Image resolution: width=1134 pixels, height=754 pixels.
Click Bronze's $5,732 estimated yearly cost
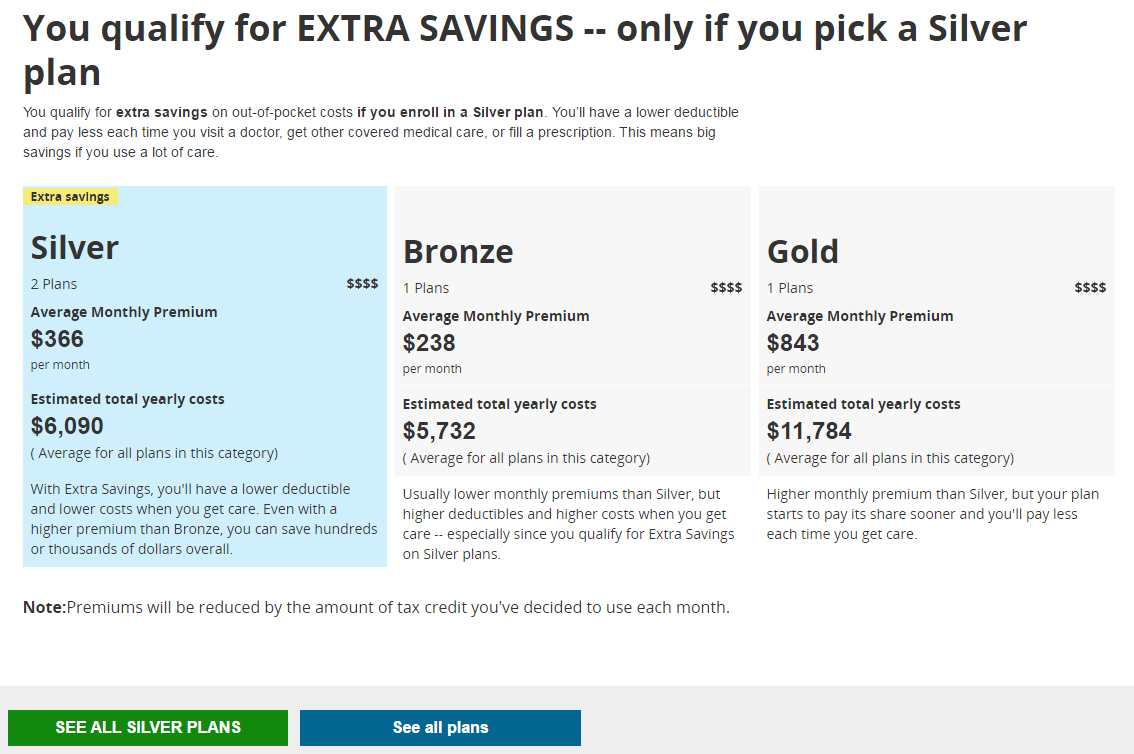(x=439, y=431)
